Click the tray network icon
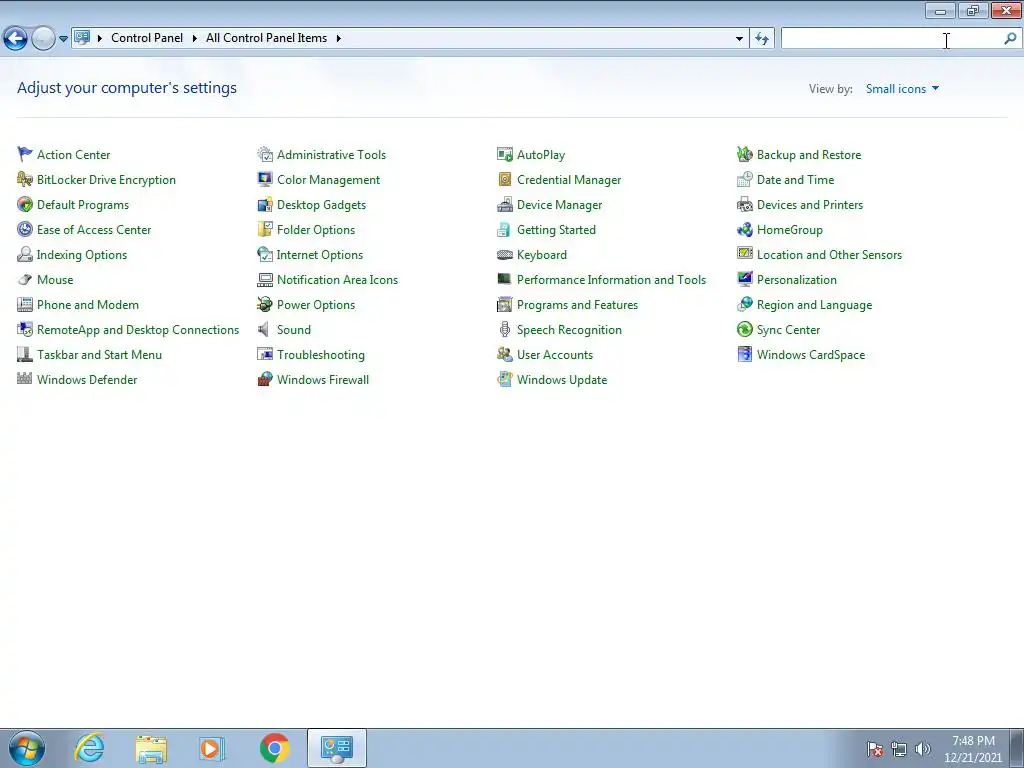 (x=899, y=749)
